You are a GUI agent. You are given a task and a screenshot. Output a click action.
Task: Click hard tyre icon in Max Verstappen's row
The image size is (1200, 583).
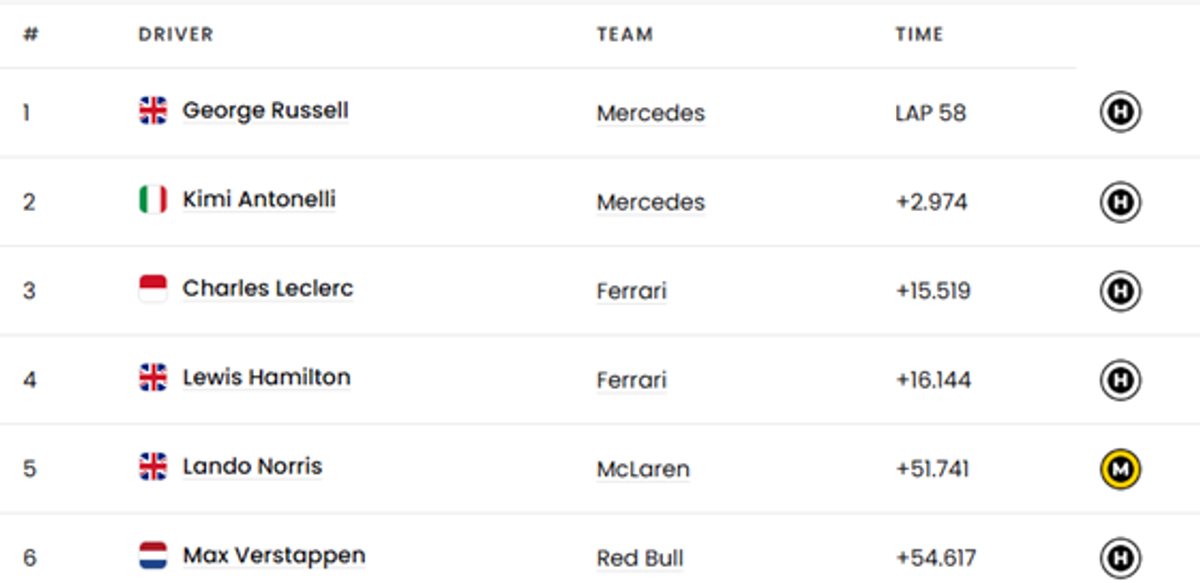point(1120,557)
